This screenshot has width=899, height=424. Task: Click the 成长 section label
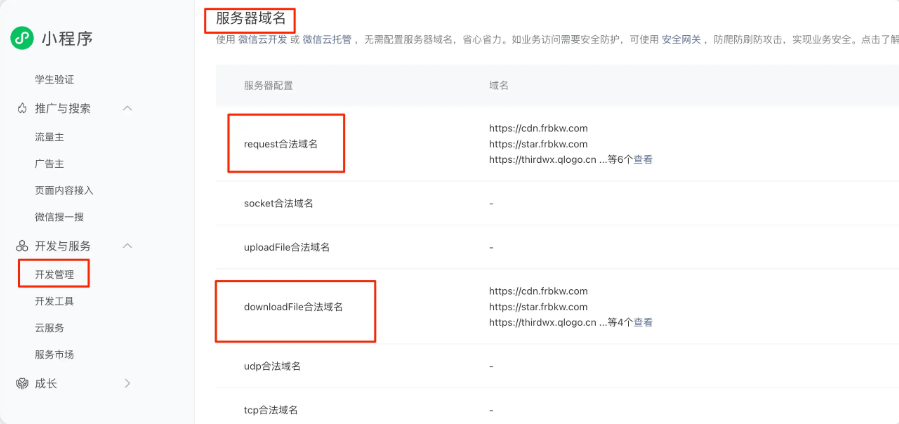(x=46, y=384)
